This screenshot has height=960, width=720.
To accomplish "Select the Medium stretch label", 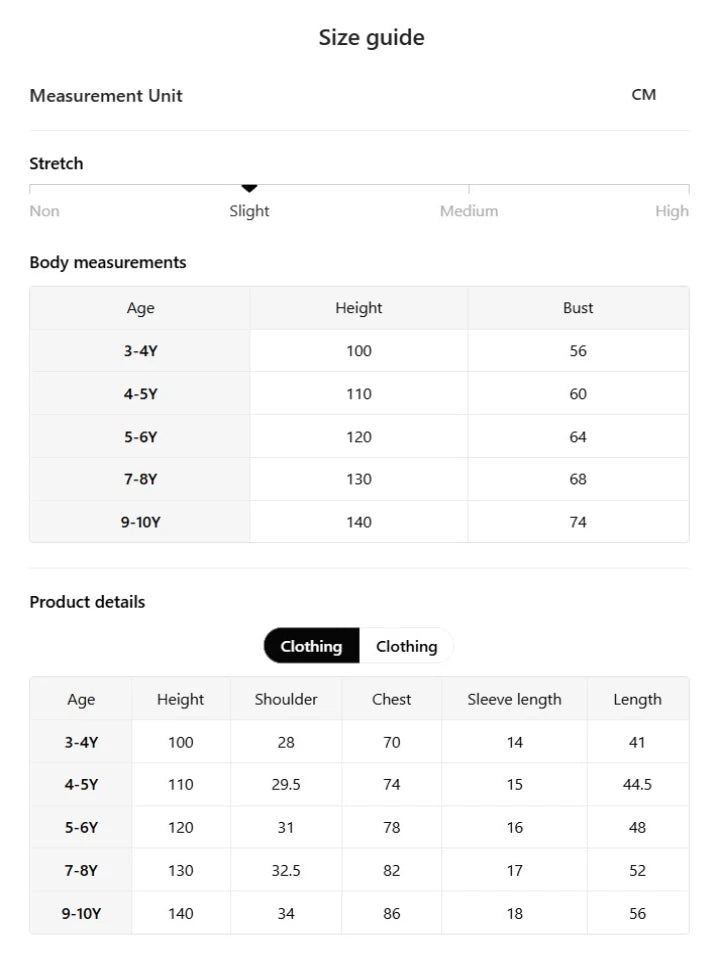I will coord(469,211).
